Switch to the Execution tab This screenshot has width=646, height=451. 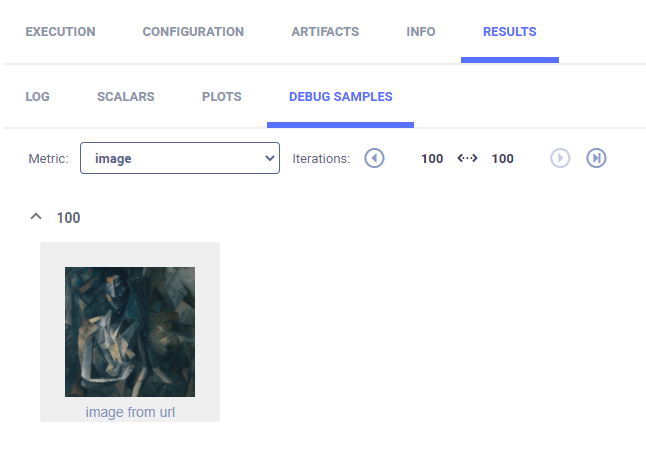click(x=60, y=32)
